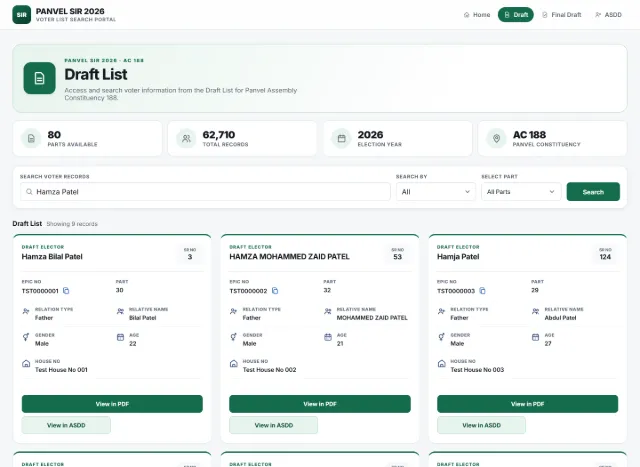Image resolution: width=640 pixels, height=467 pixels.
Task: Open the Home navigation link
Action: [x=477, y=15]
